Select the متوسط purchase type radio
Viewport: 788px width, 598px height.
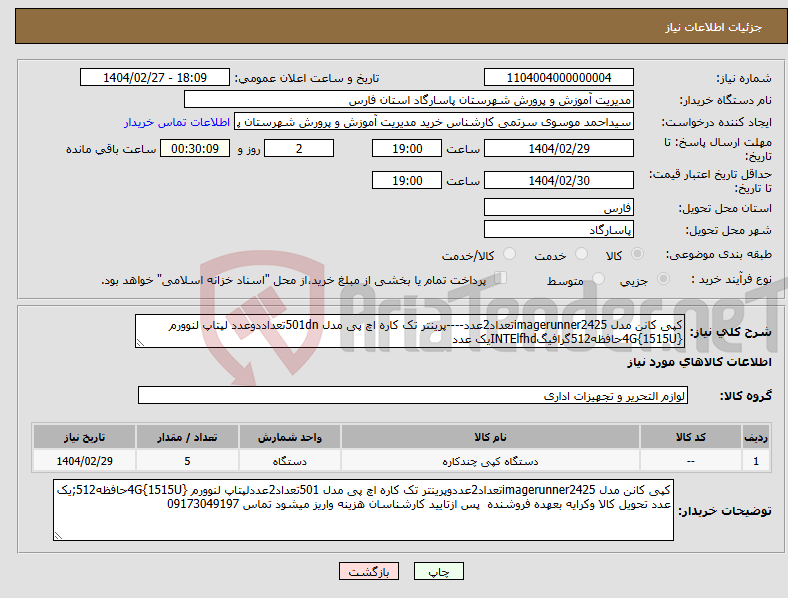[598, 278]
